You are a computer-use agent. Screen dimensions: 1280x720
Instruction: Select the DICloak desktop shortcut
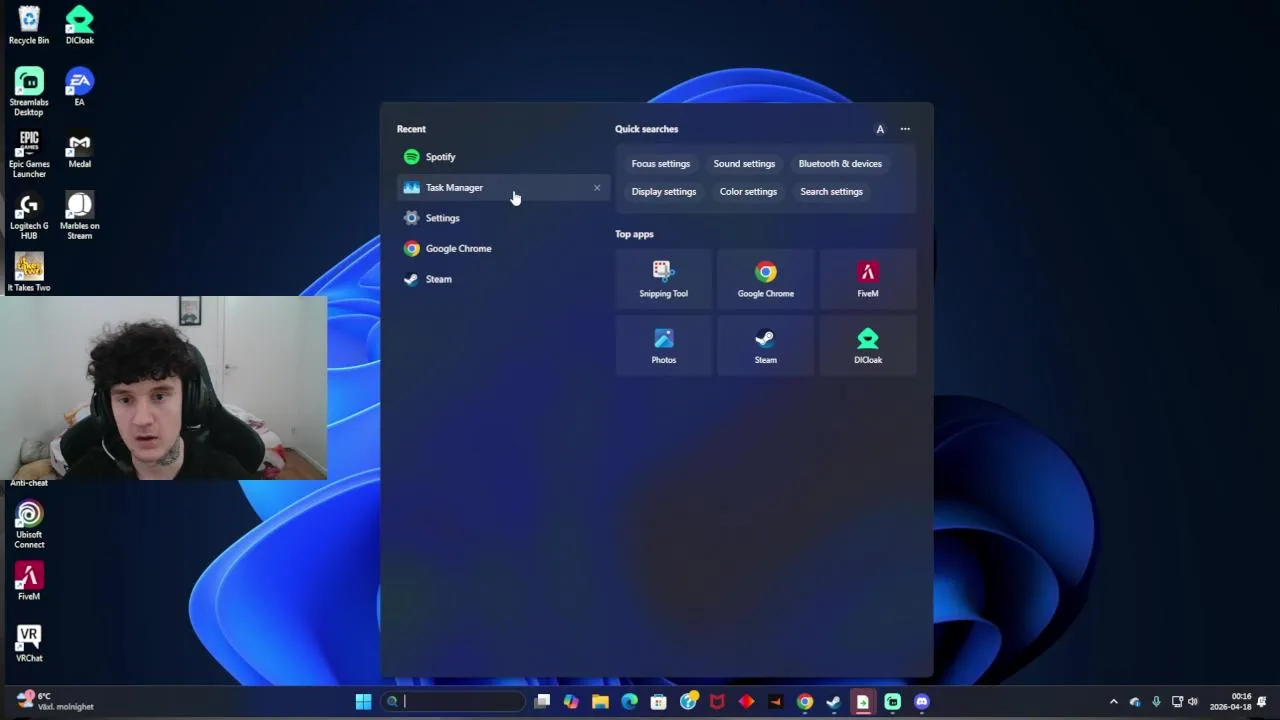[80, 26]
